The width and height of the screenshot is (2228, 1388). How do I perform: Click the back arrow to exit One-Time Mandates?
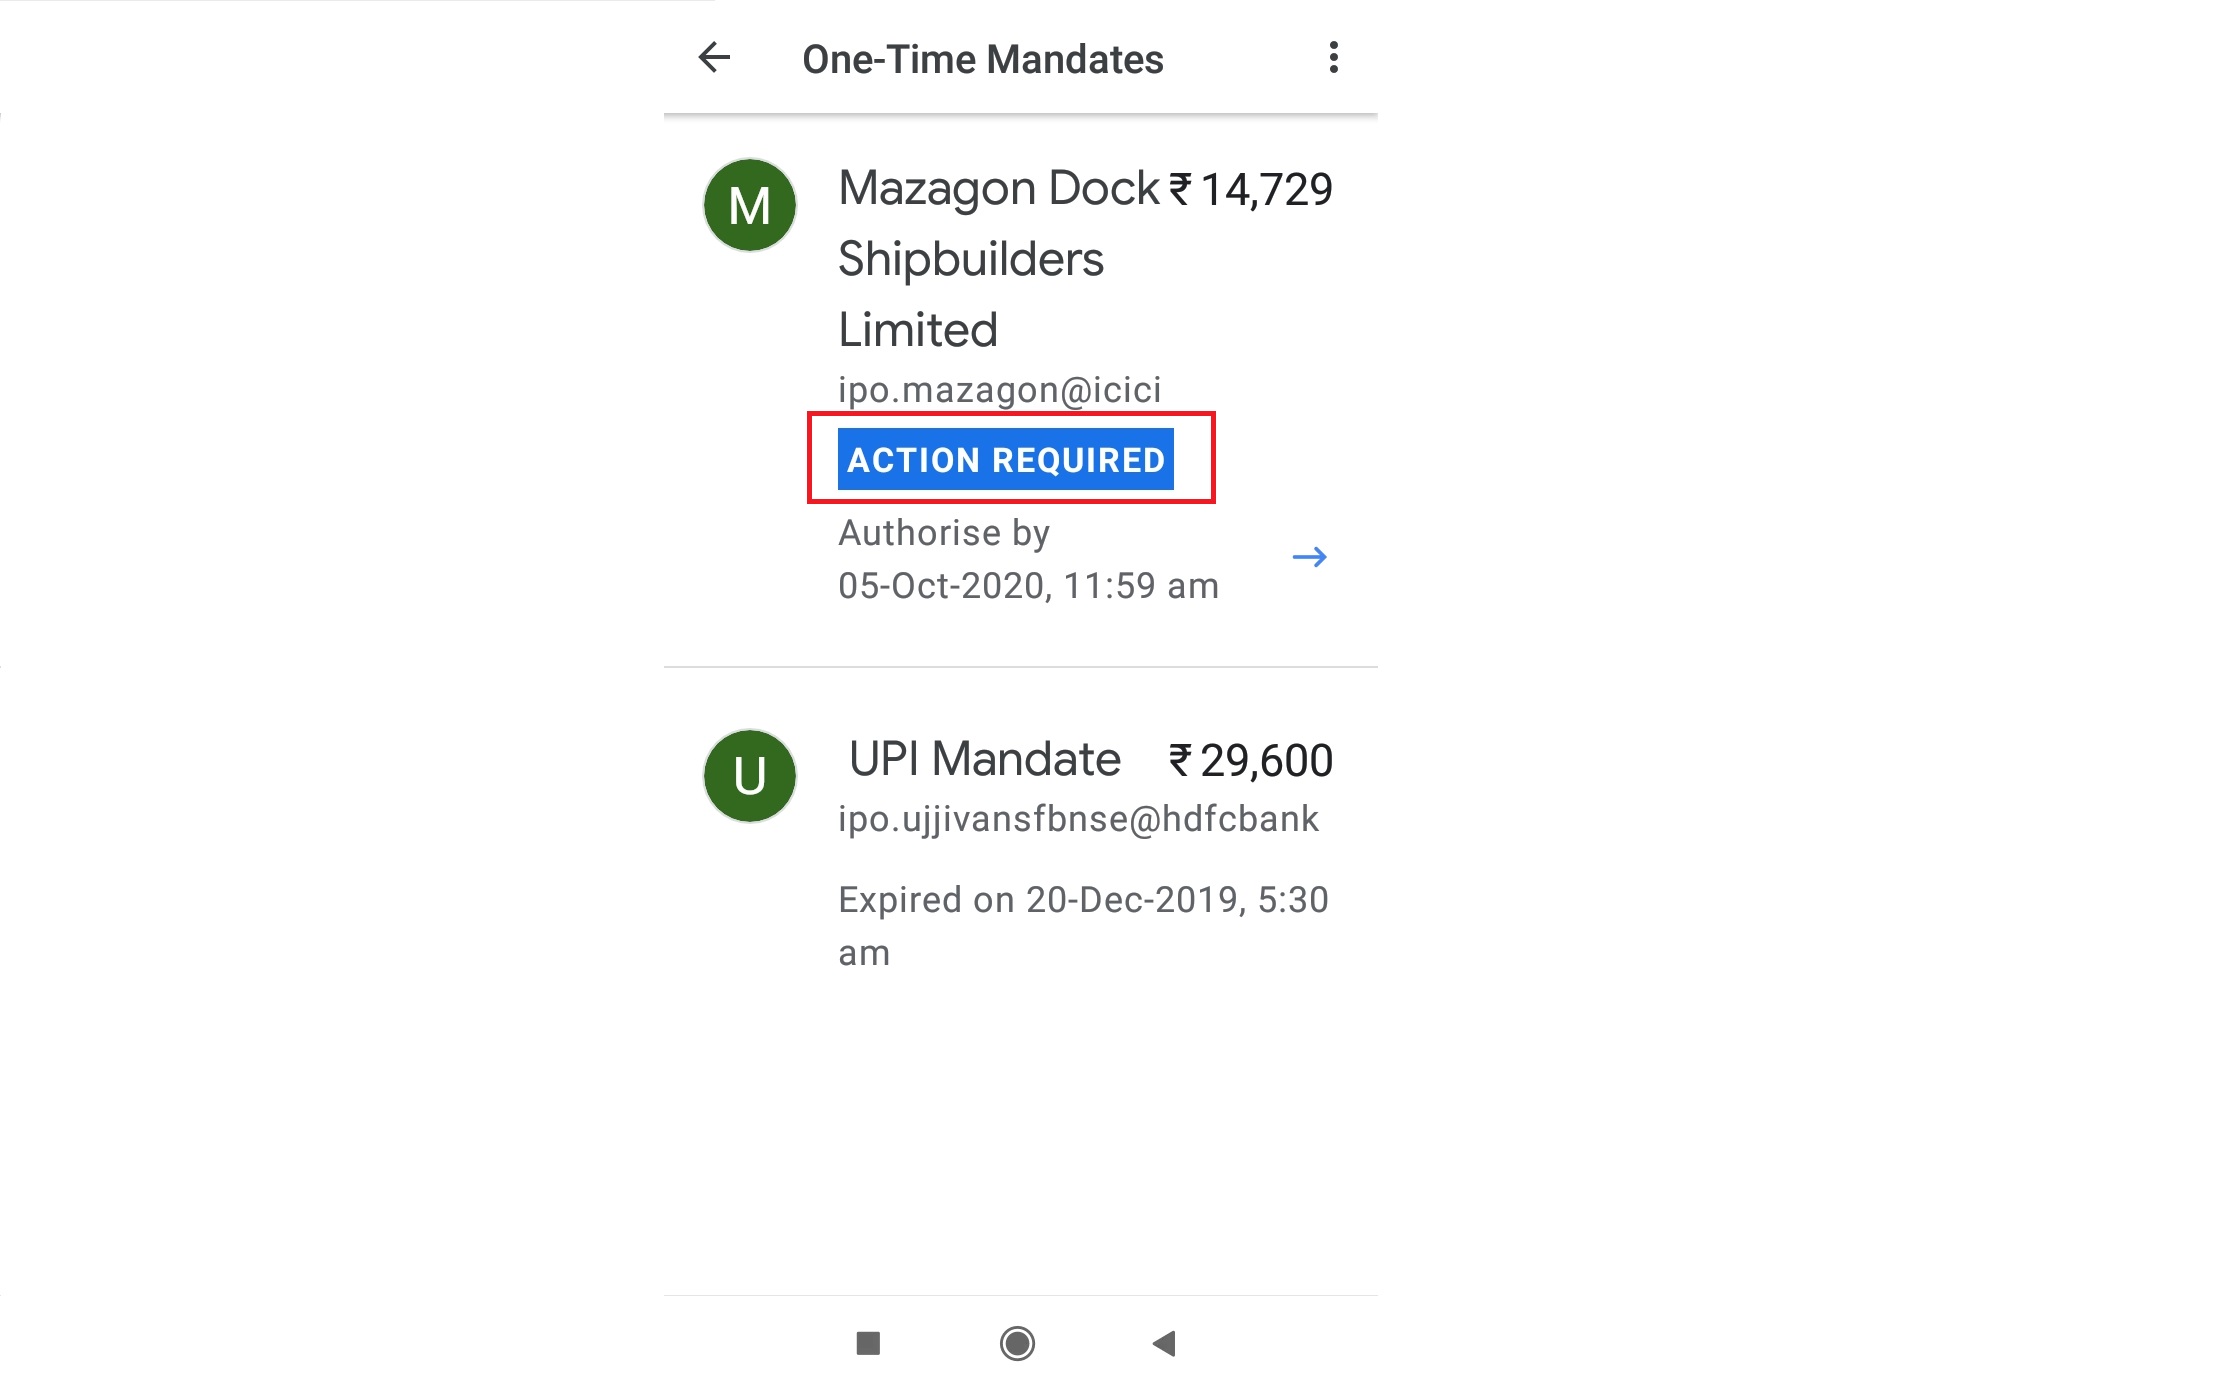(714, 59)
